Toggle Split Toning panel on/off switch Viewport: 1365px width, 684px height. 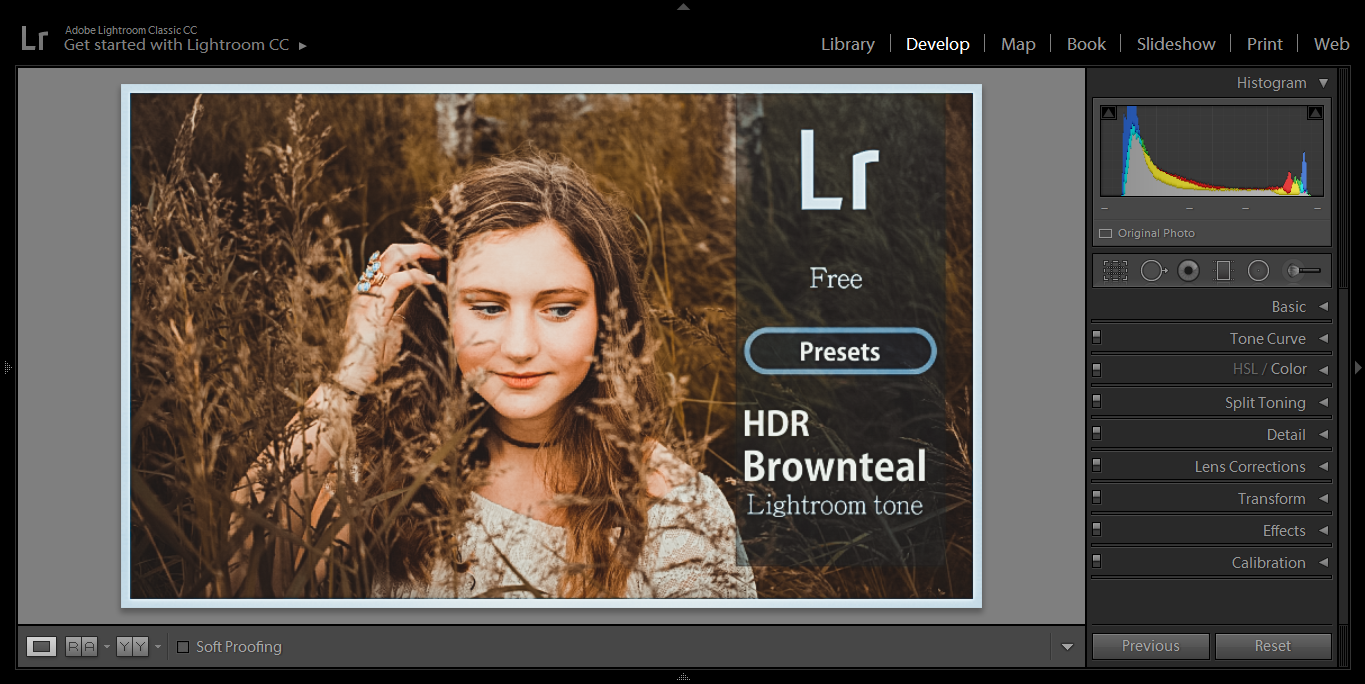click(1097, 402)
